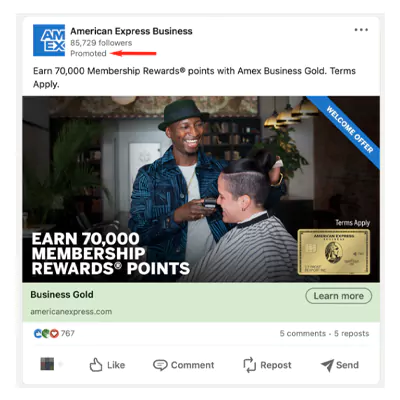The height and width of the screenshot is (400, 400).
Task: Click the Send paper plane icon
Action: [x=327, y=365]
